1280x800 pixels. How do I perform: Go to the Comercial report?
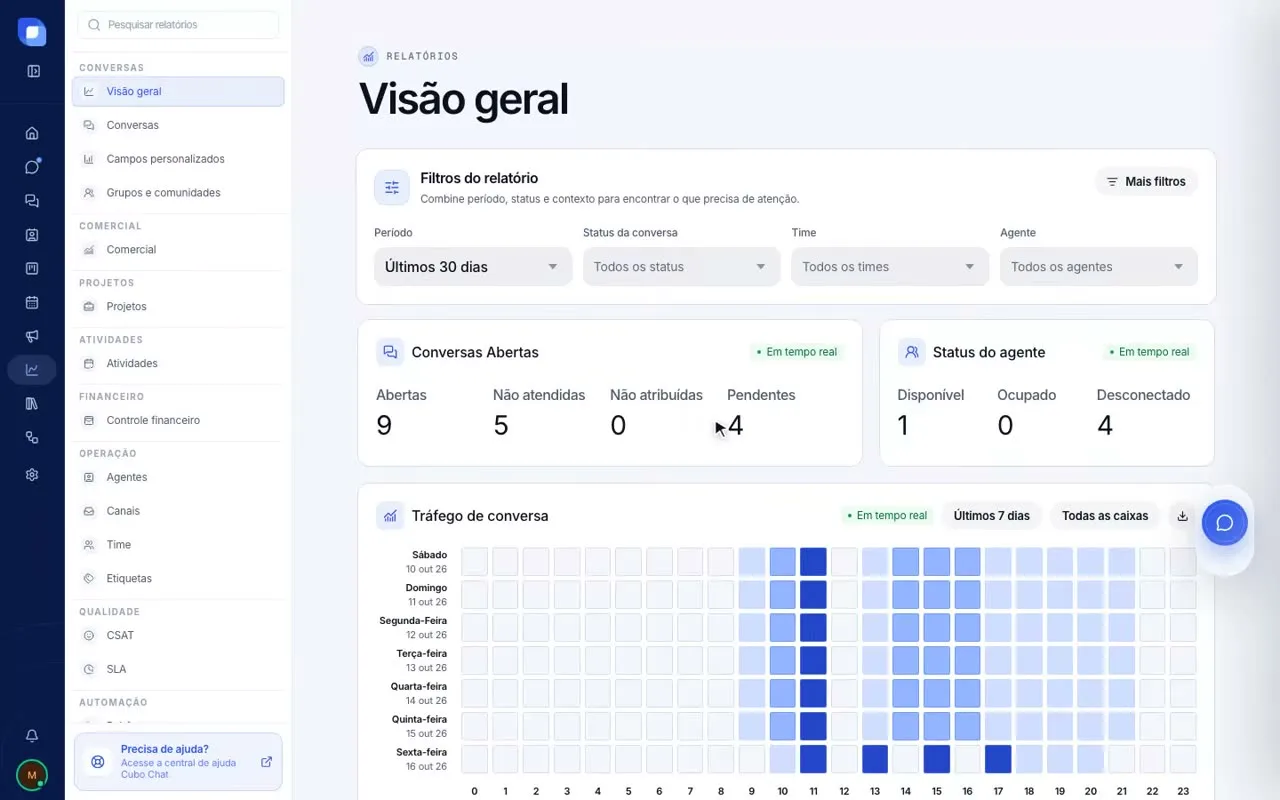click(x=178, y=250)
